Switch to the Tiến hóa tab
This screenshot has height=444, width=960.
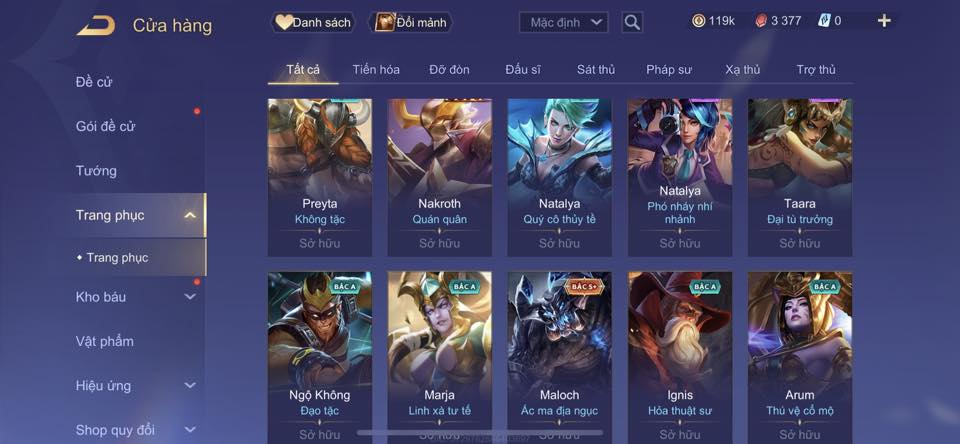[376, 70]
